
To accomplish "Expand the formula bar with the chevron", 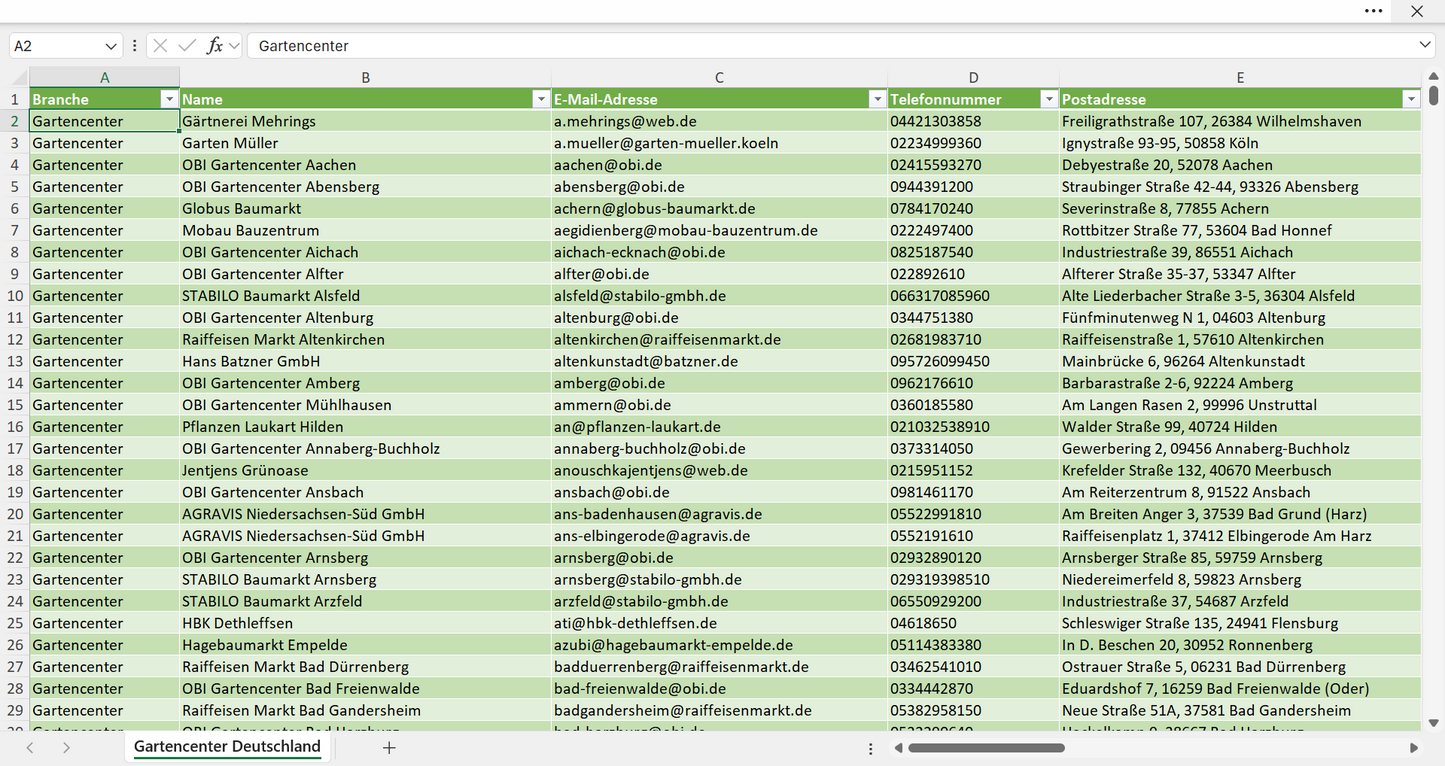I will click(x=1425, y=46).
